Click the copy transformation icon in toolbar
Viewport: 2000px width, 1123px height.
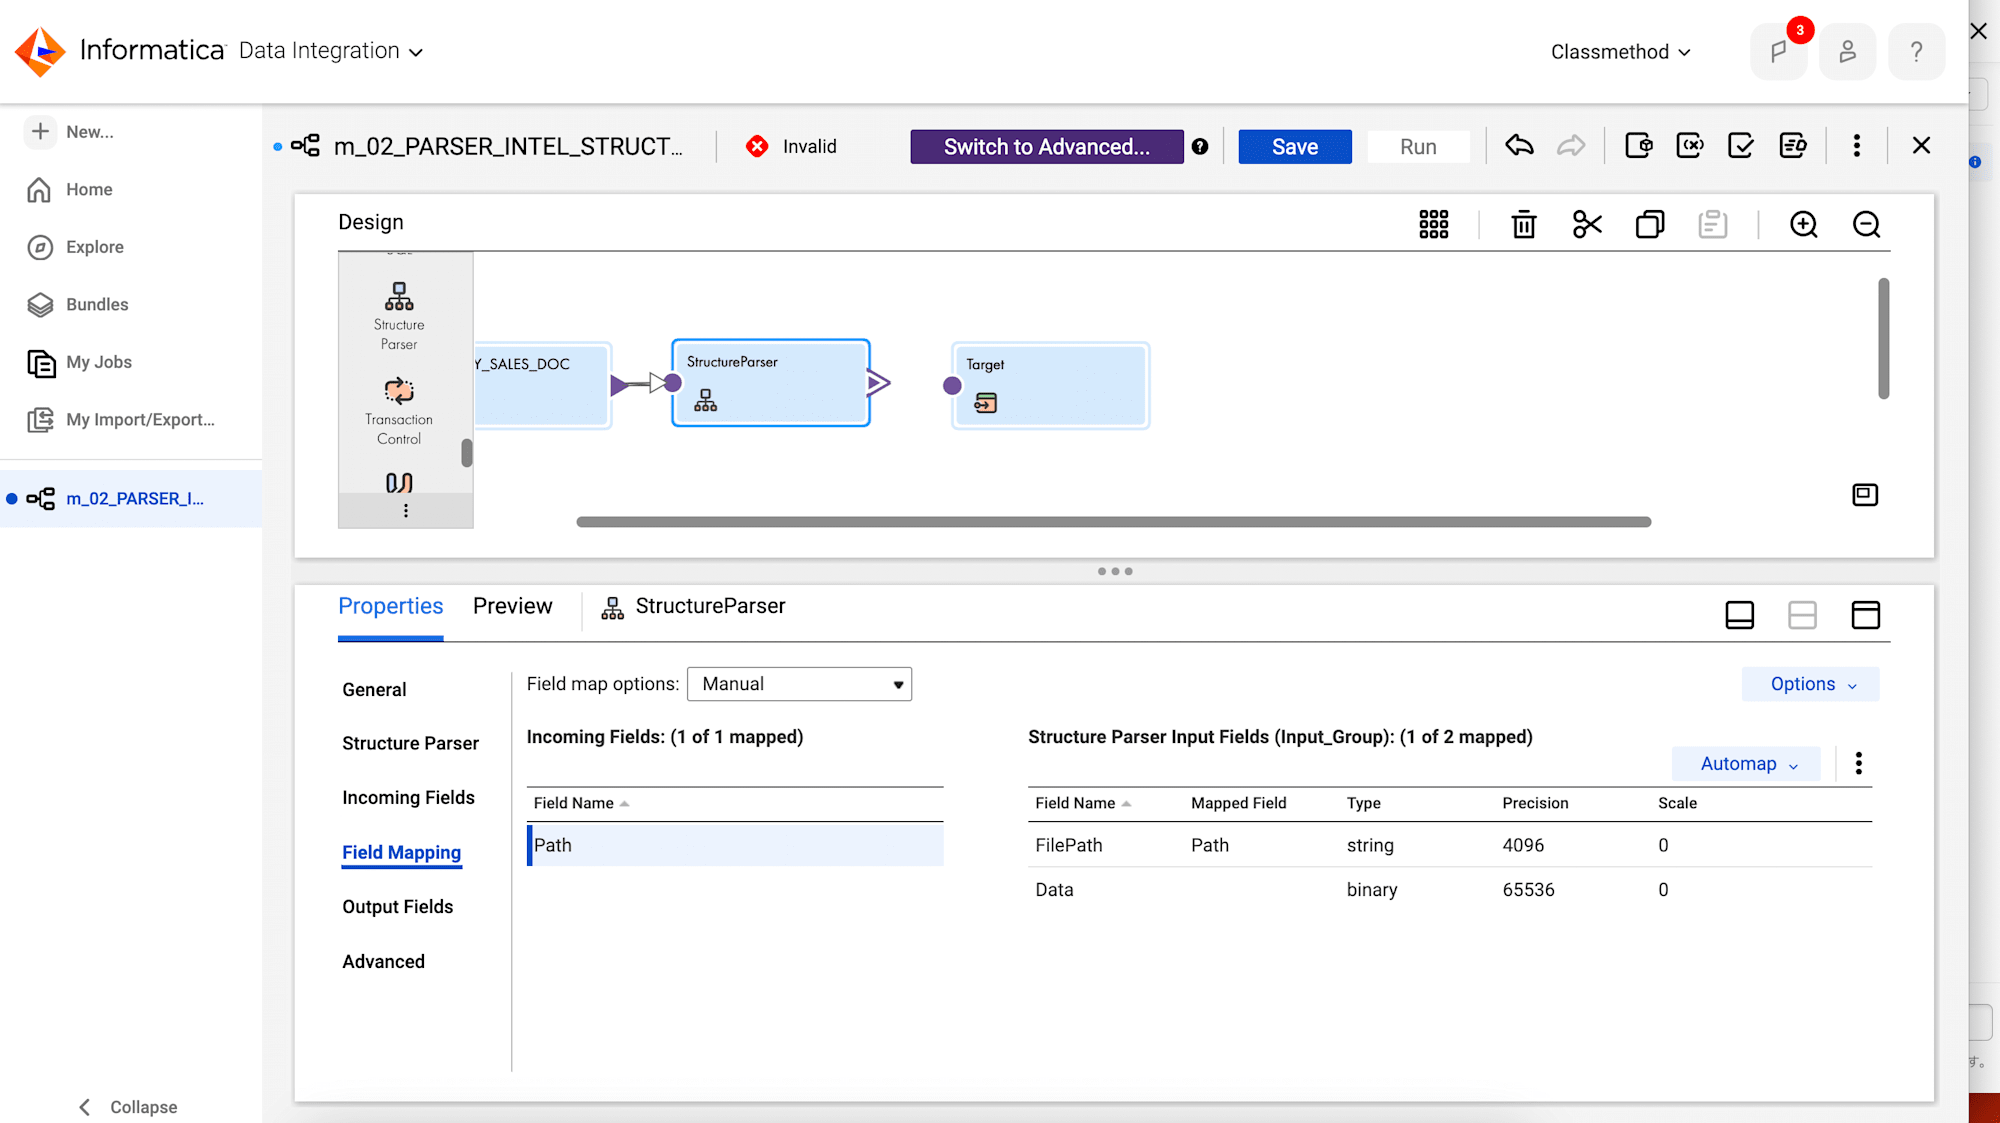click(1648, 224)
